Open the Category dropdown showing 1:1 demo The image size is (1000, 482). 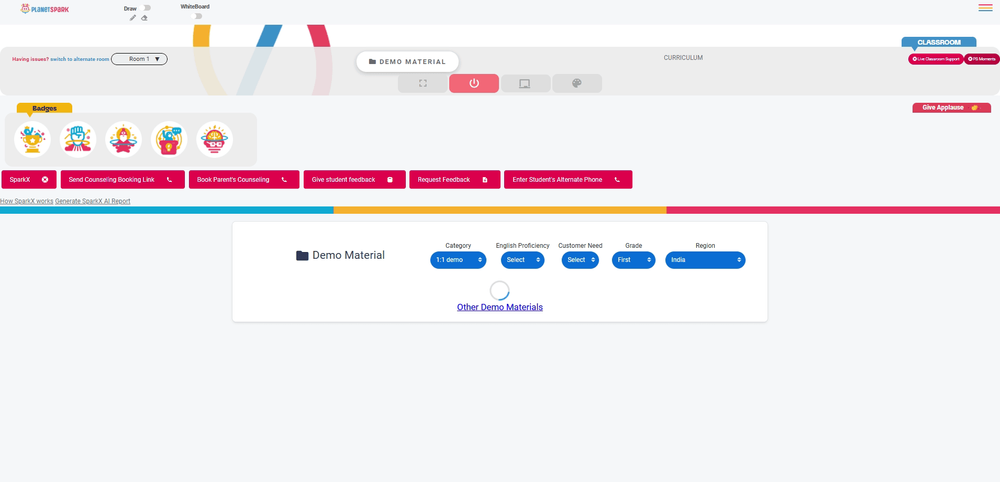tap(458, 260)
